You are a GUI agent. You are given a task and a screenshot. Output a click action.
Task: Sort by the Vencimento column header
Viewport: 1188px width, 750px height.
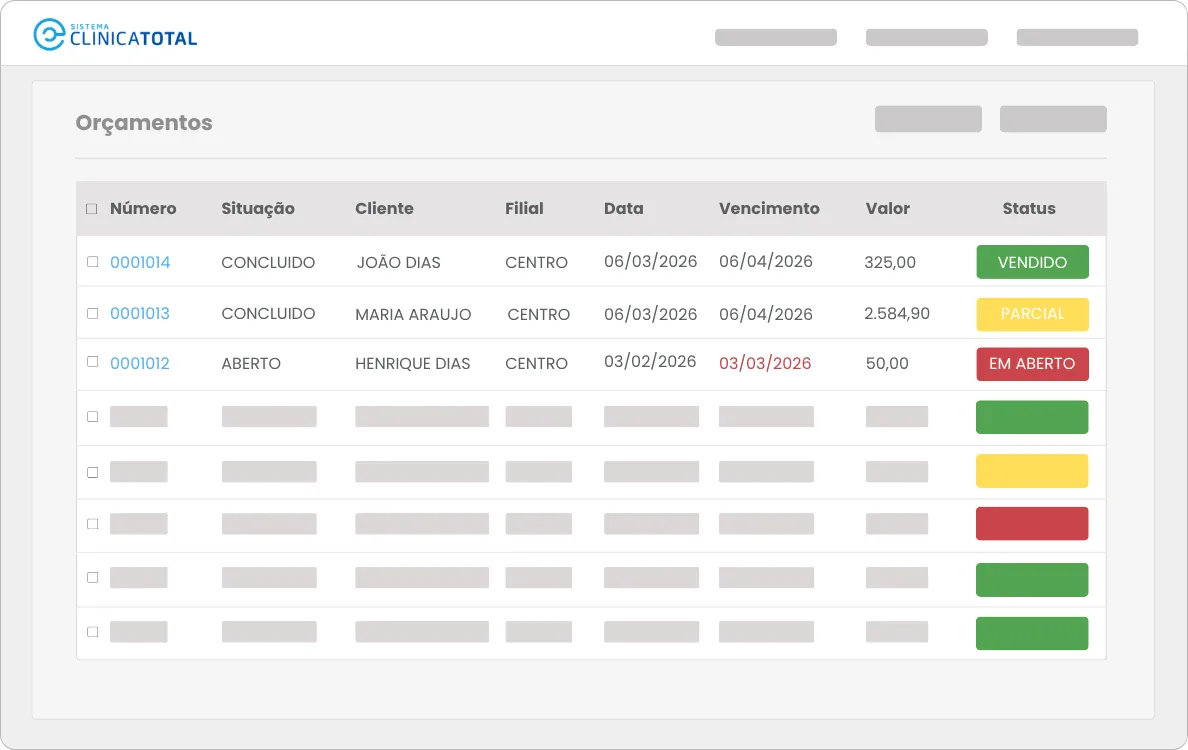point(769,208)
